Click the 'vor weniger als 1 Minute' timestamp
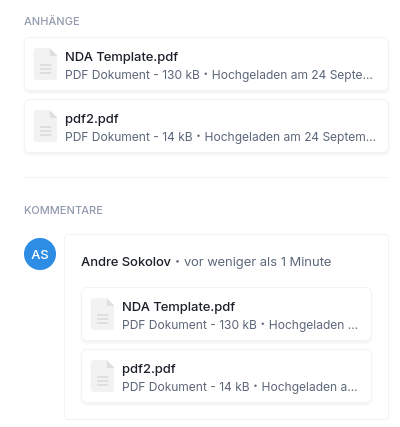 [x=258, y=262]
